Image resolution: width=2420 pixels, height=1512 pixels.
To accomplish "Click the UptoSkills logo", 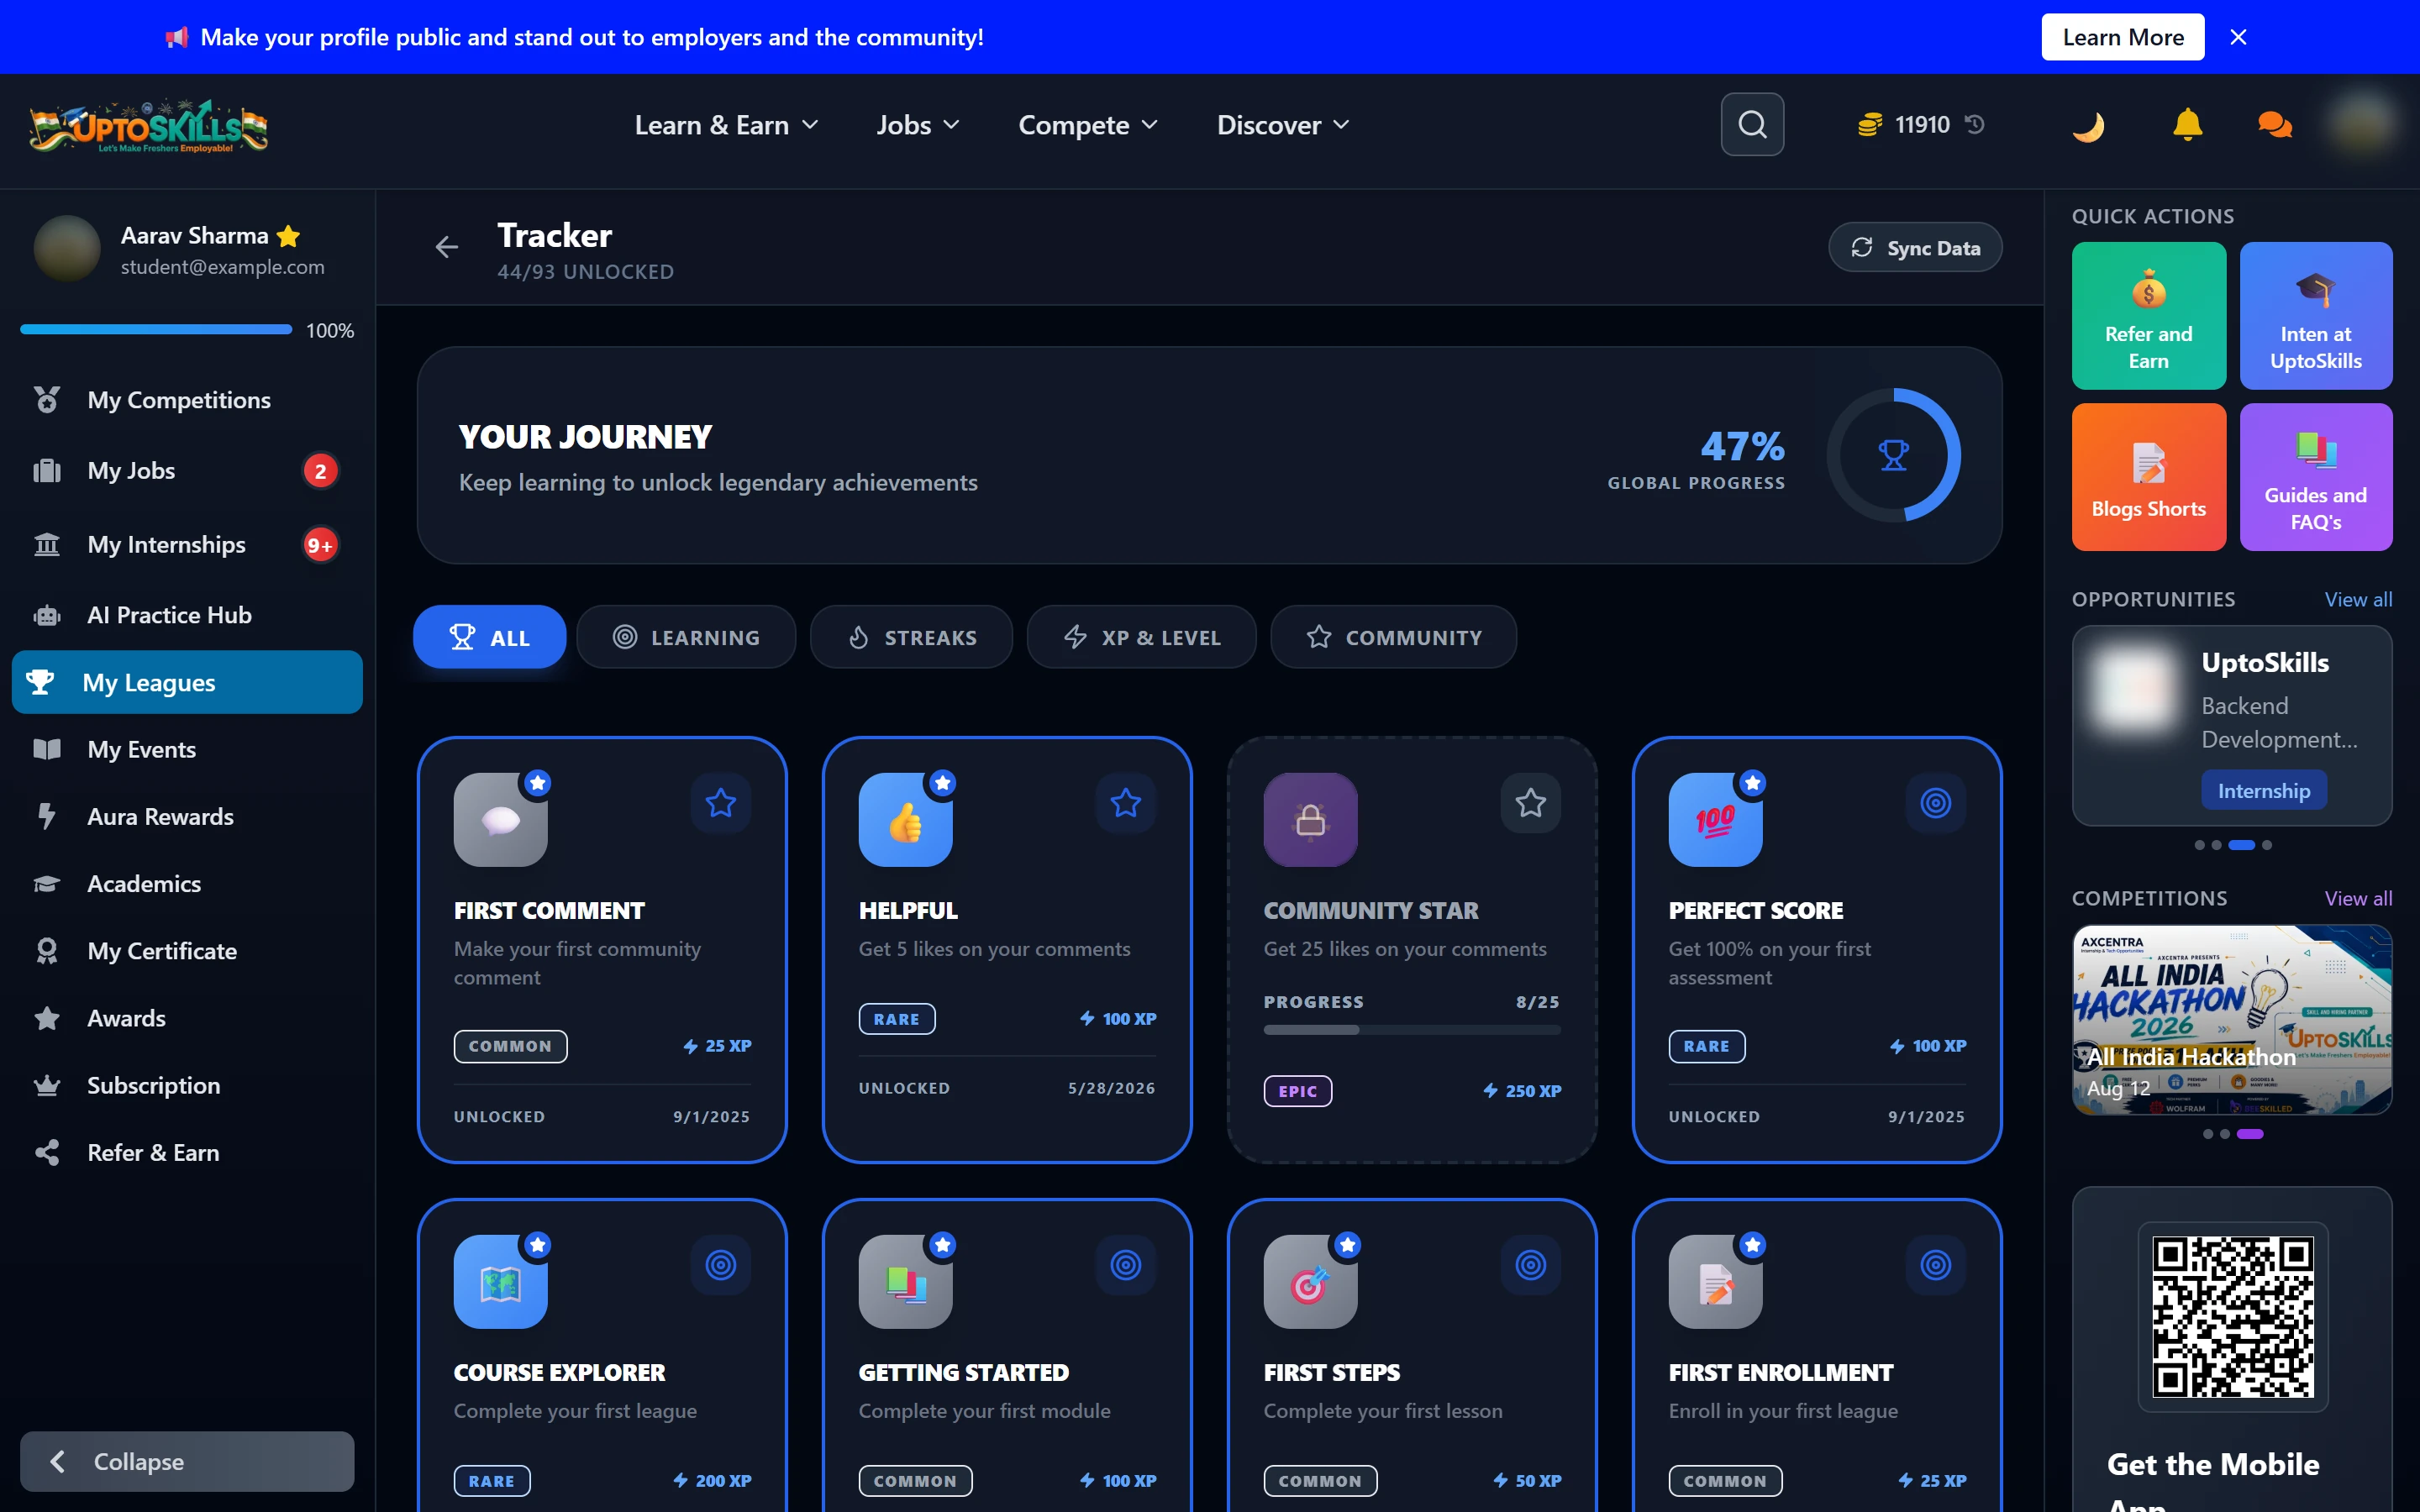I will (x=149, y=126).
